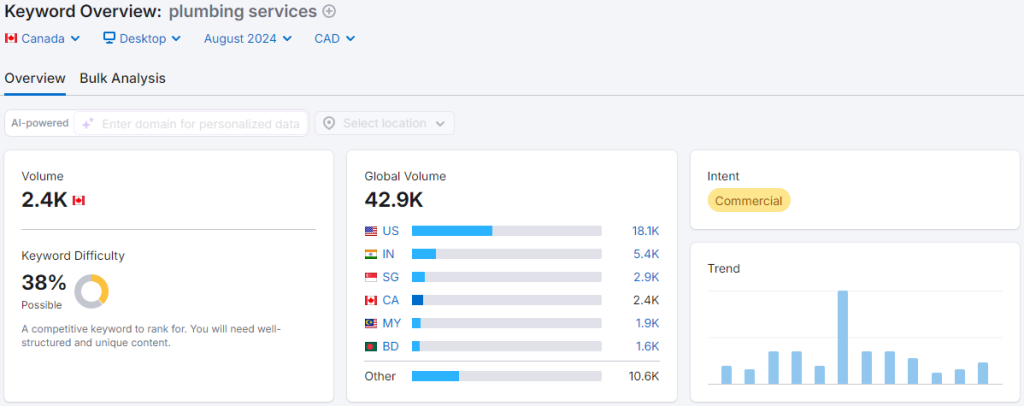Open the CAD currency dropdown

pos(335,39)
